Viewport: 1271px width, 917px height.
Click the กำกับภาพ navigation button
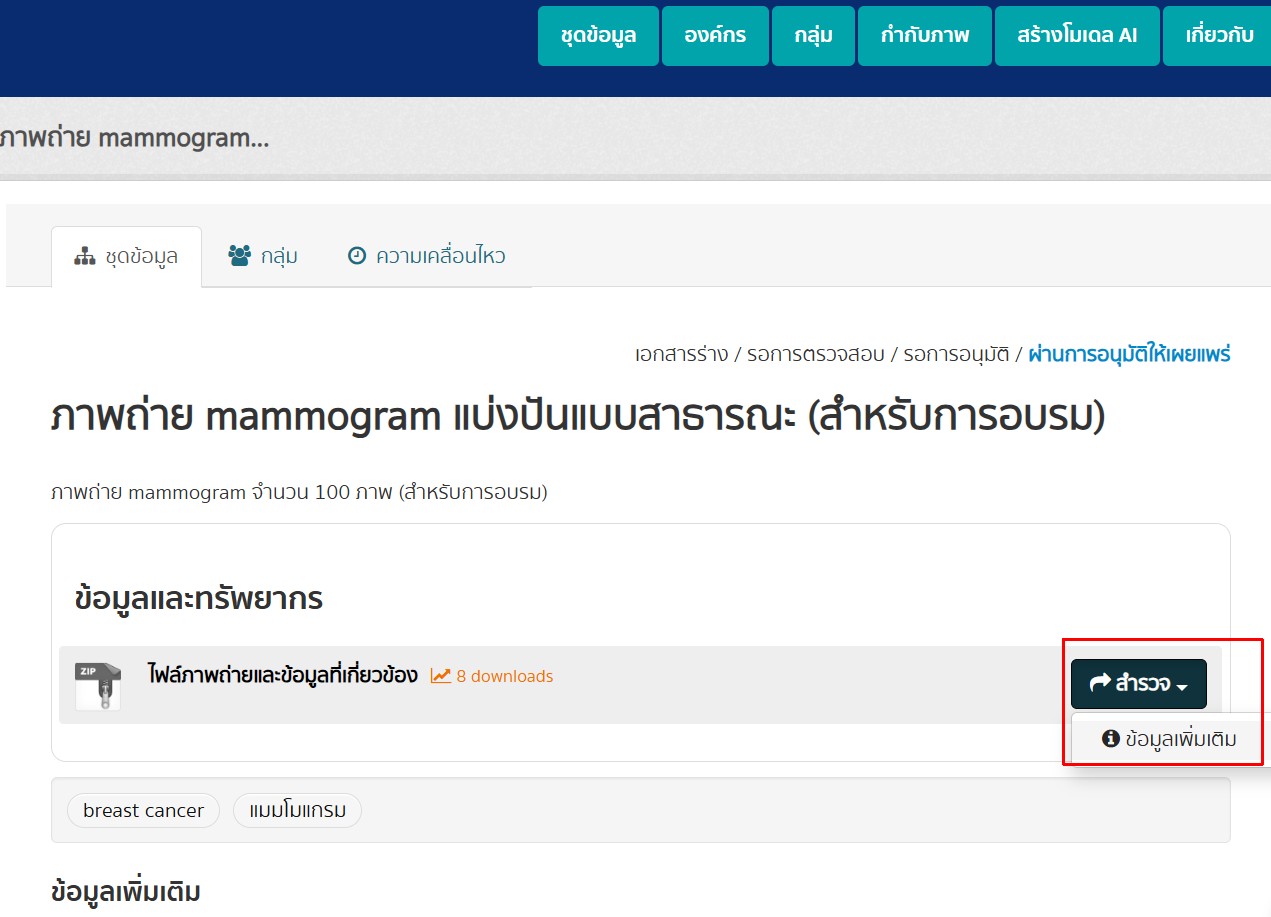point(923,34)
